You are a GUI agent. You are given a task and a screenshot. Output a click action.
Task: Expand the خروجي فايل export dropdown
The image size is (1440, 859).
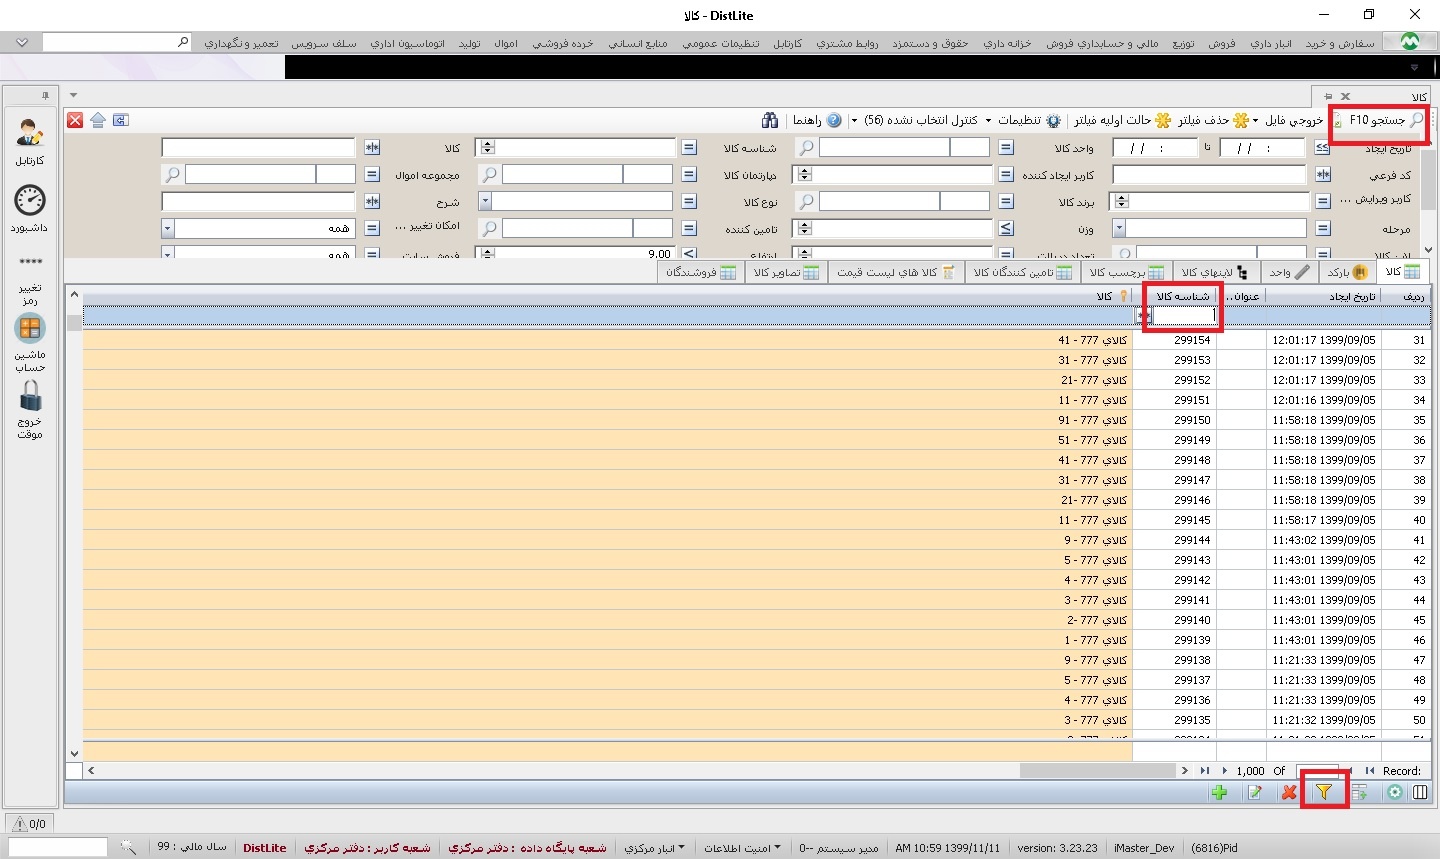pyautogui.click(x=1256, y=120)
